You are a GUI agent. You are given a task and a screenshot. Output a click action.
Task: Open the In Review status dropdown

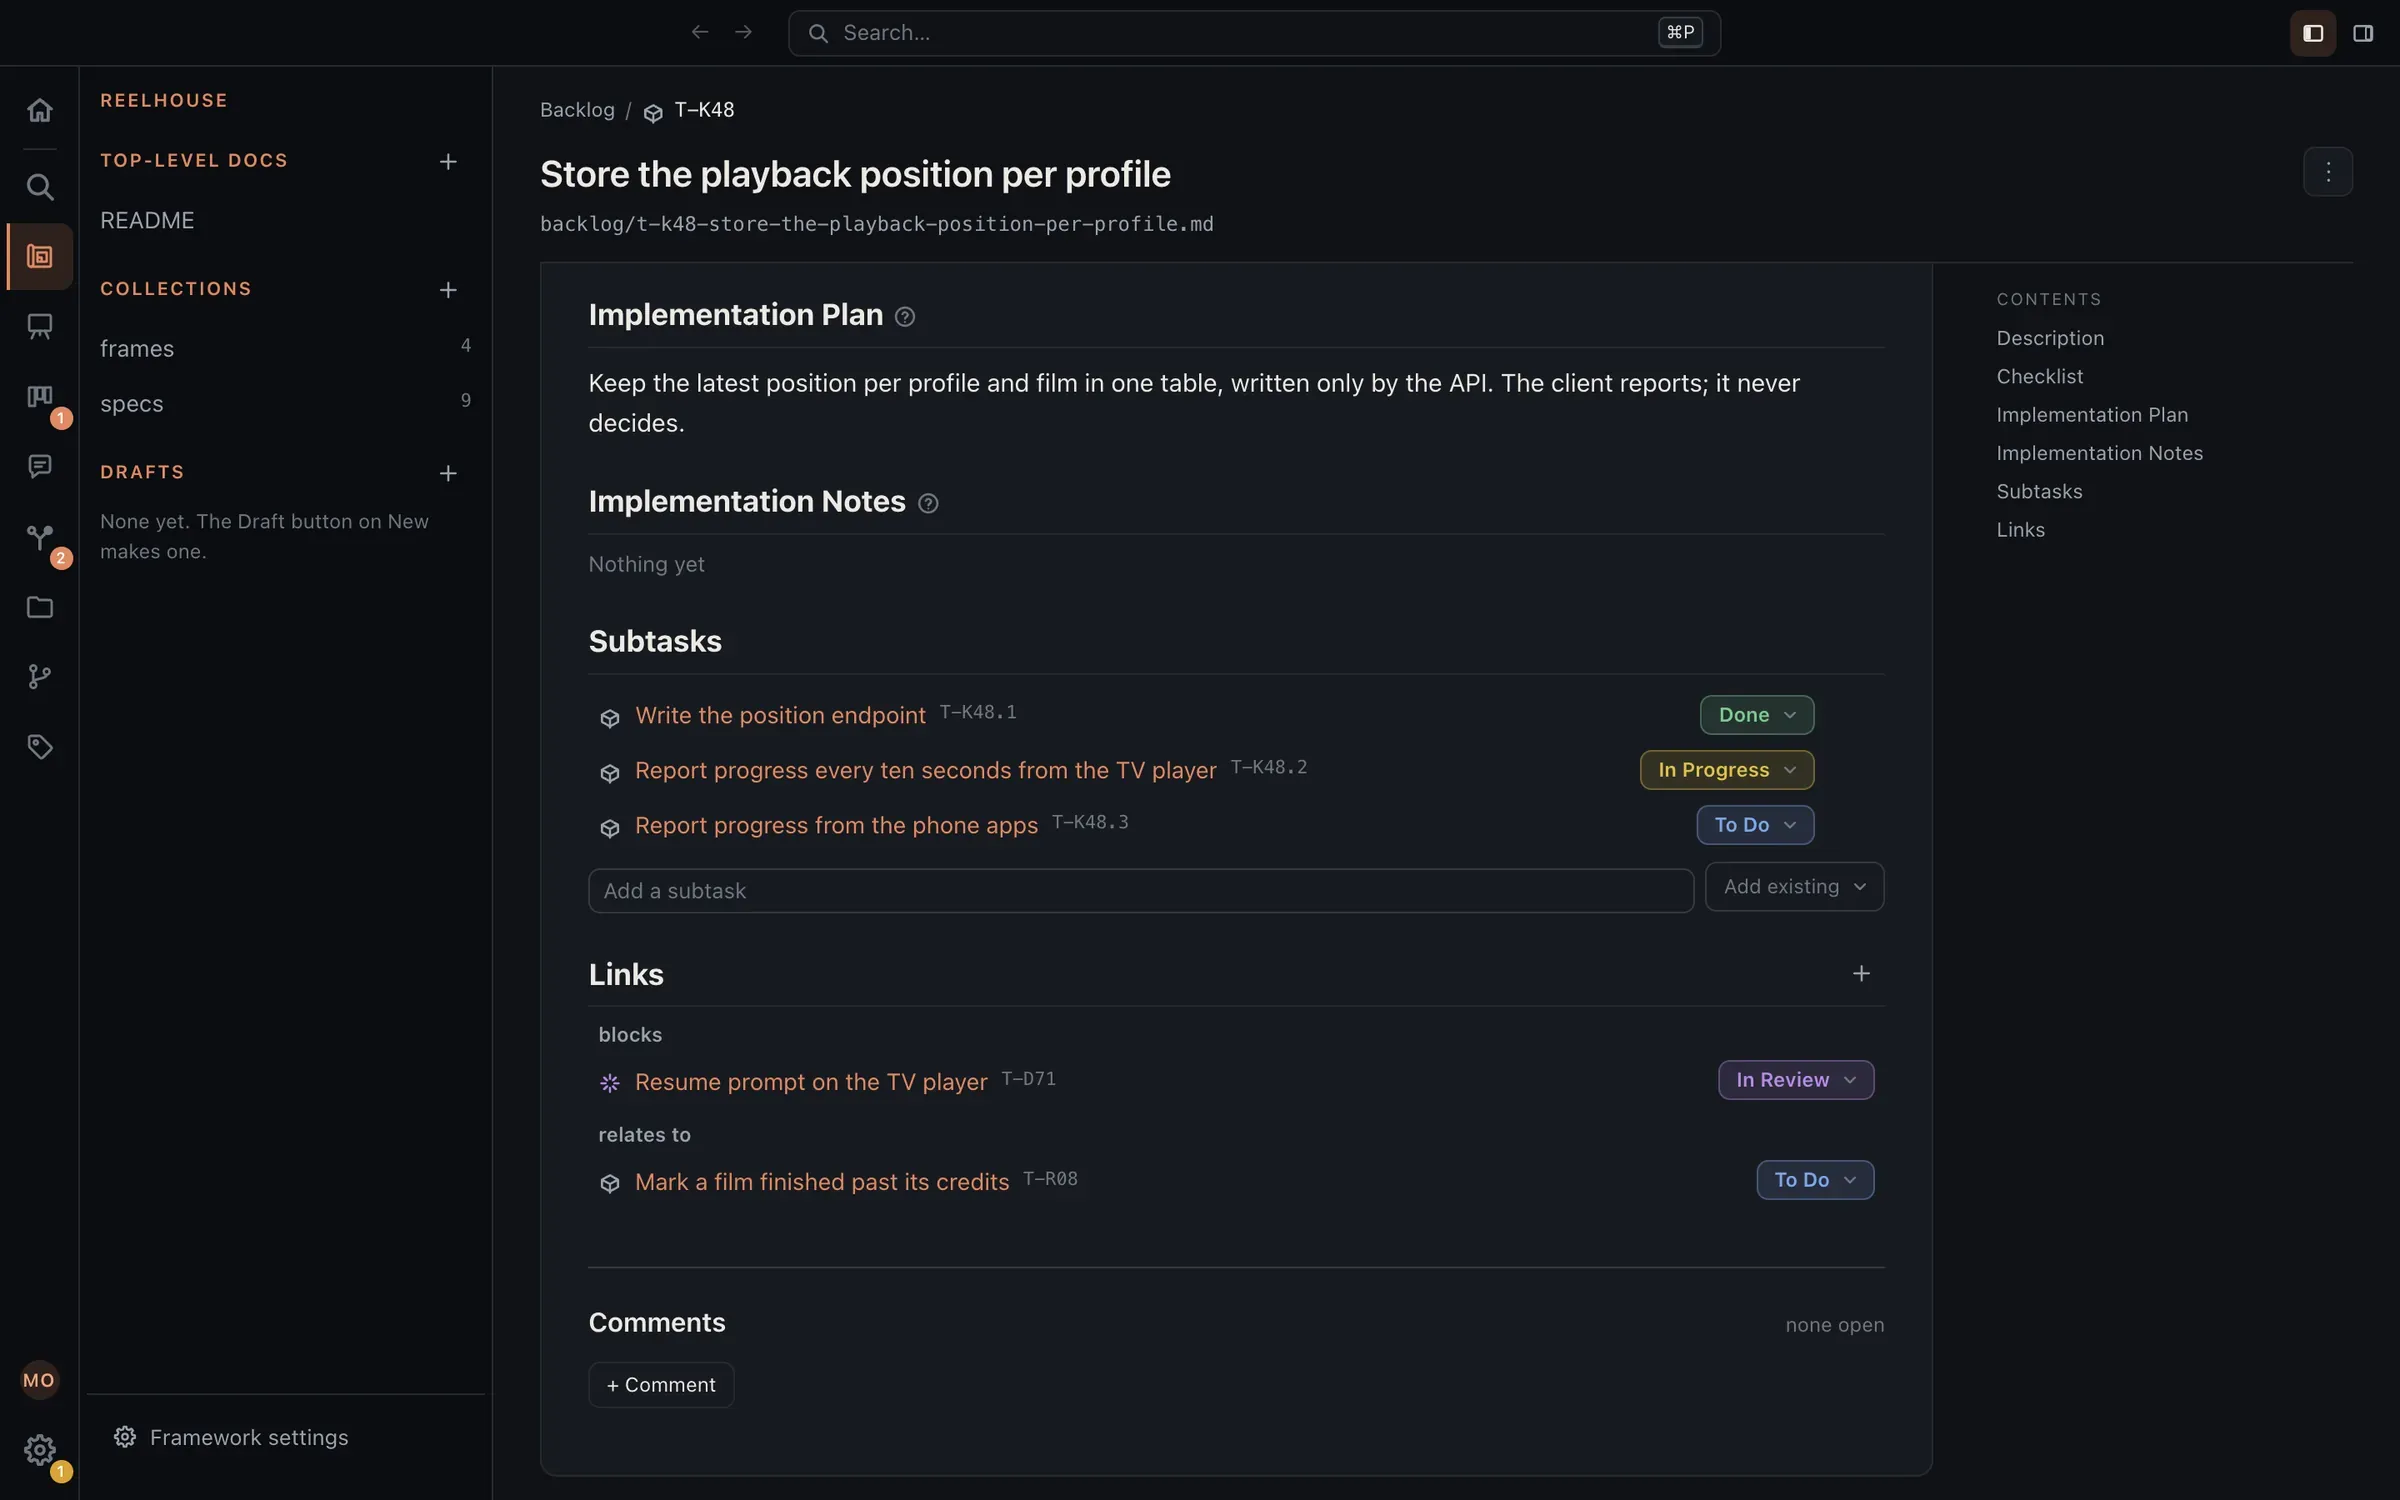1796,1080
